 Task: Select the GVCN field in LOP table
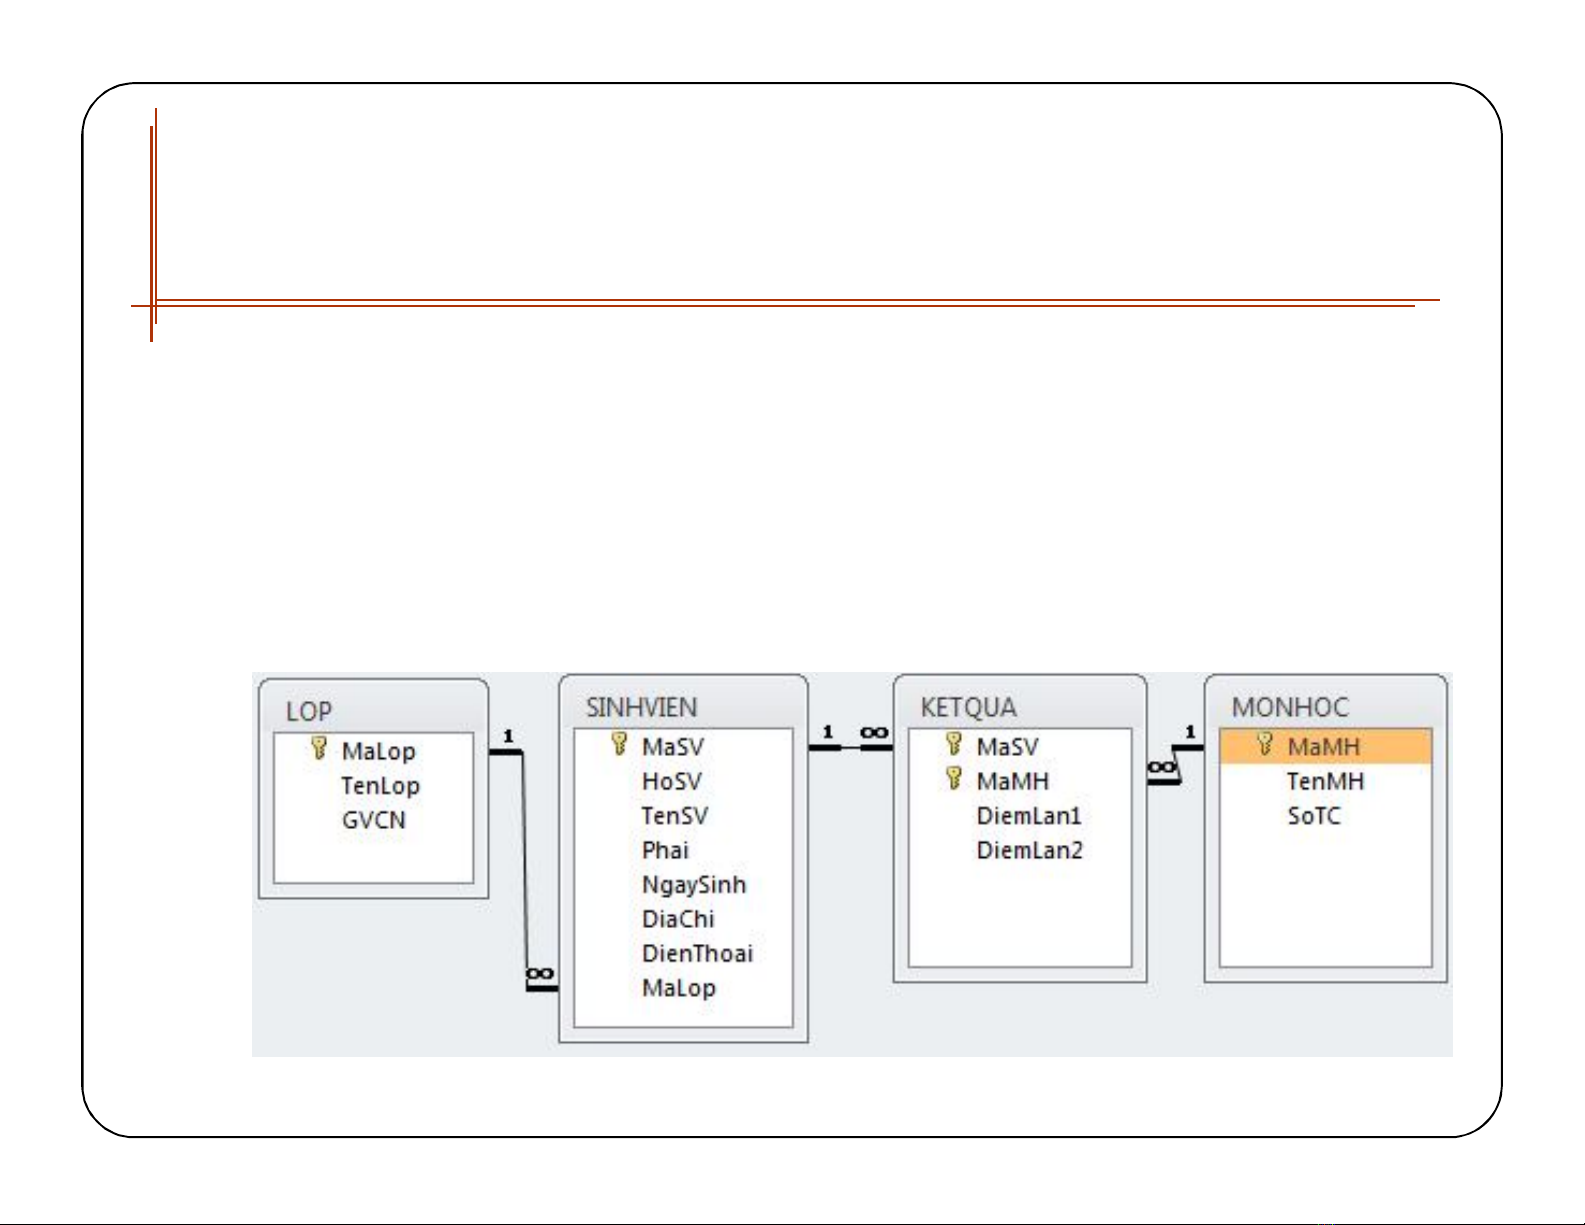(374, 821)
